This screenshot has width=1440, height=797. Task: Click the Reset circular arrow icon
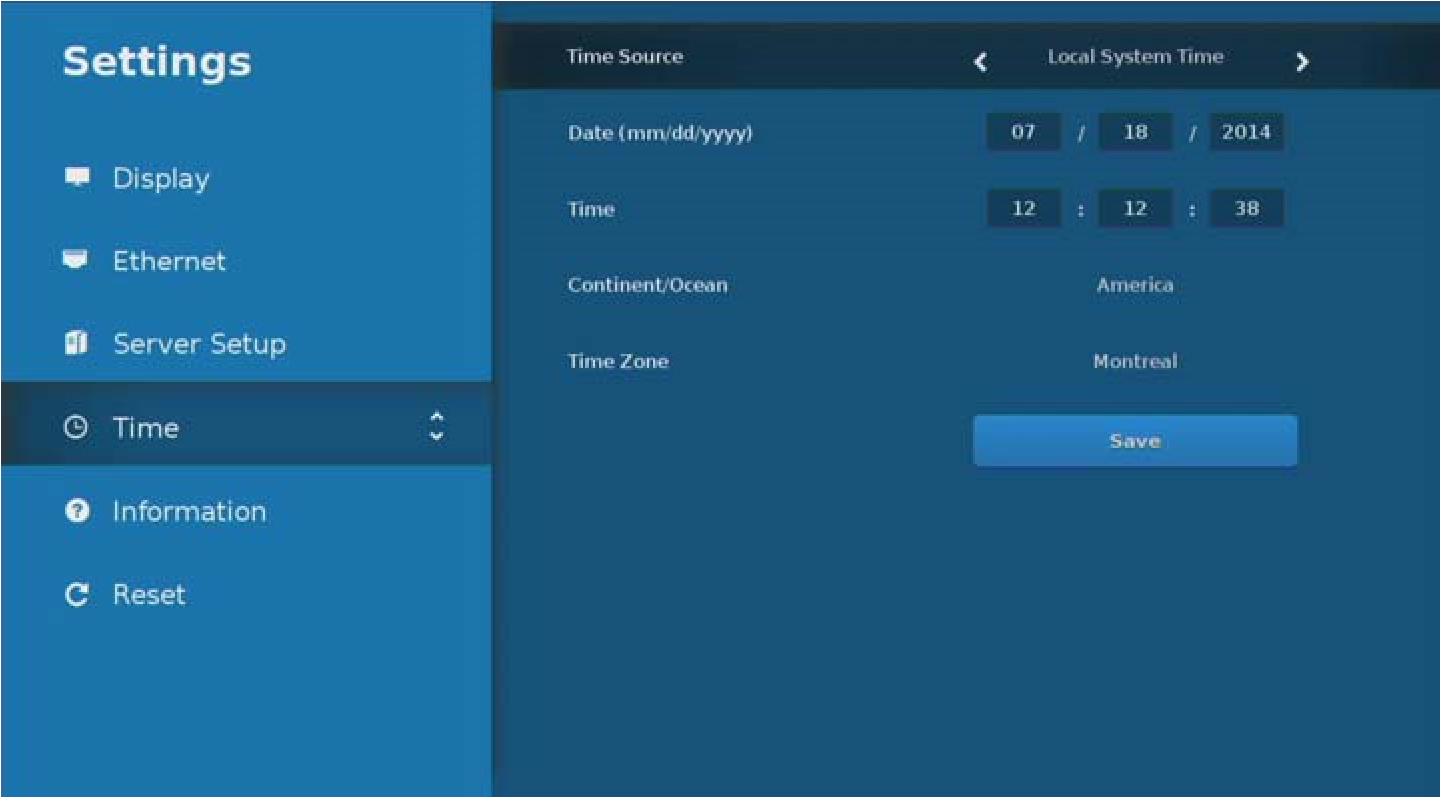(76, 595)
